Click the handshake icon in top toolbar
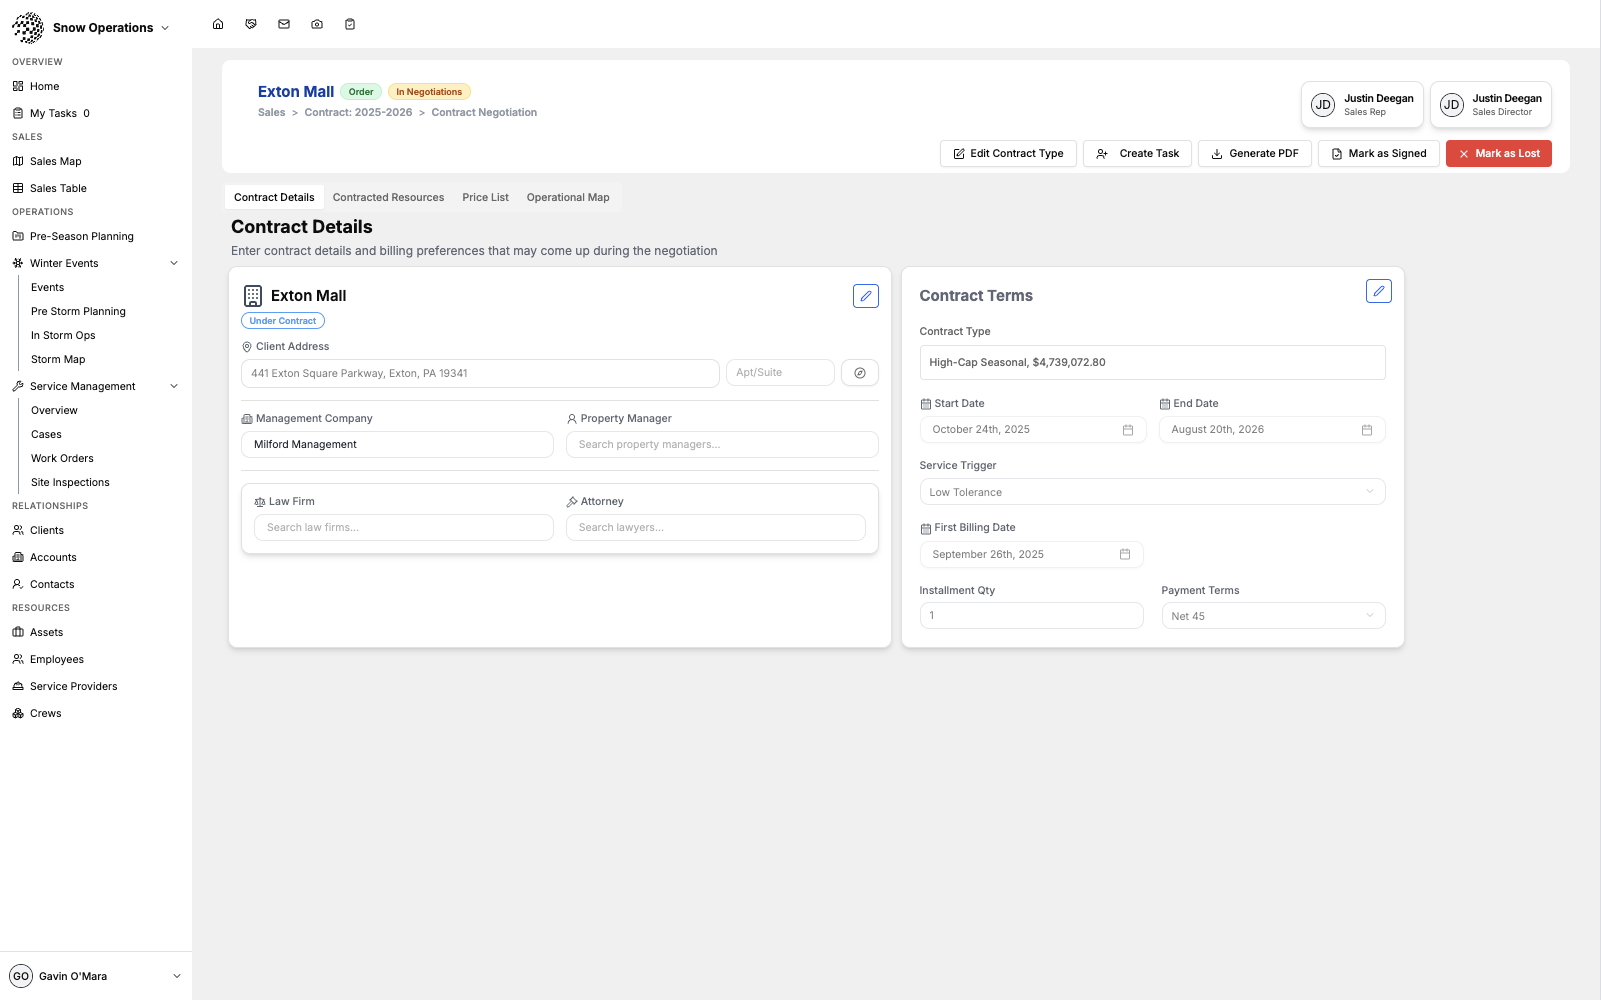Screen dimensions: 1601x1000 click(x=251, y=24)
